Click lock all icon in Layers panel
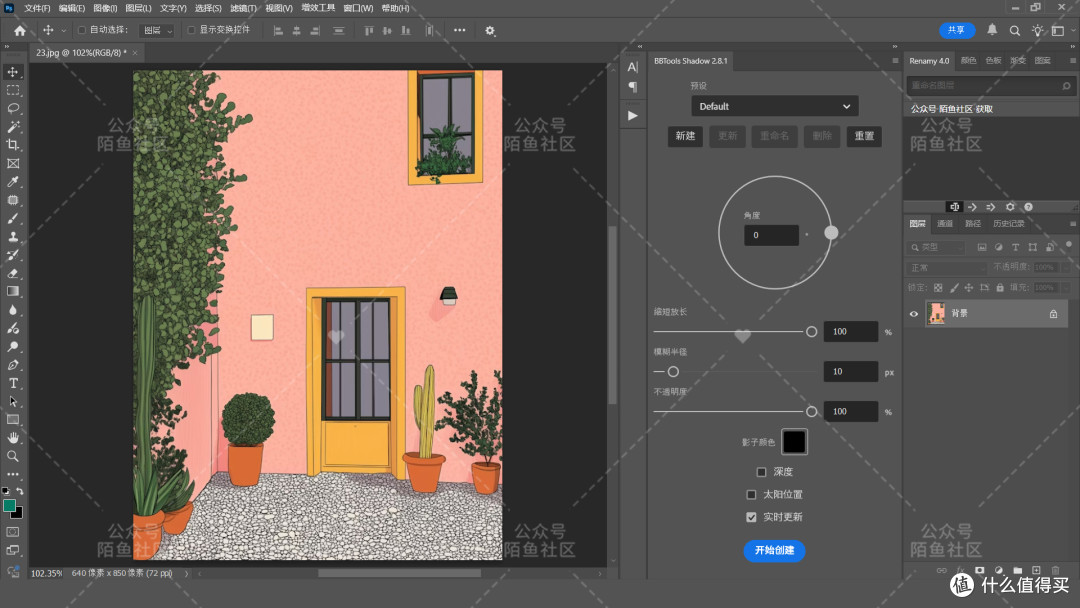The height and width of the screenshot is (608, 1080). coord(1000,288)
